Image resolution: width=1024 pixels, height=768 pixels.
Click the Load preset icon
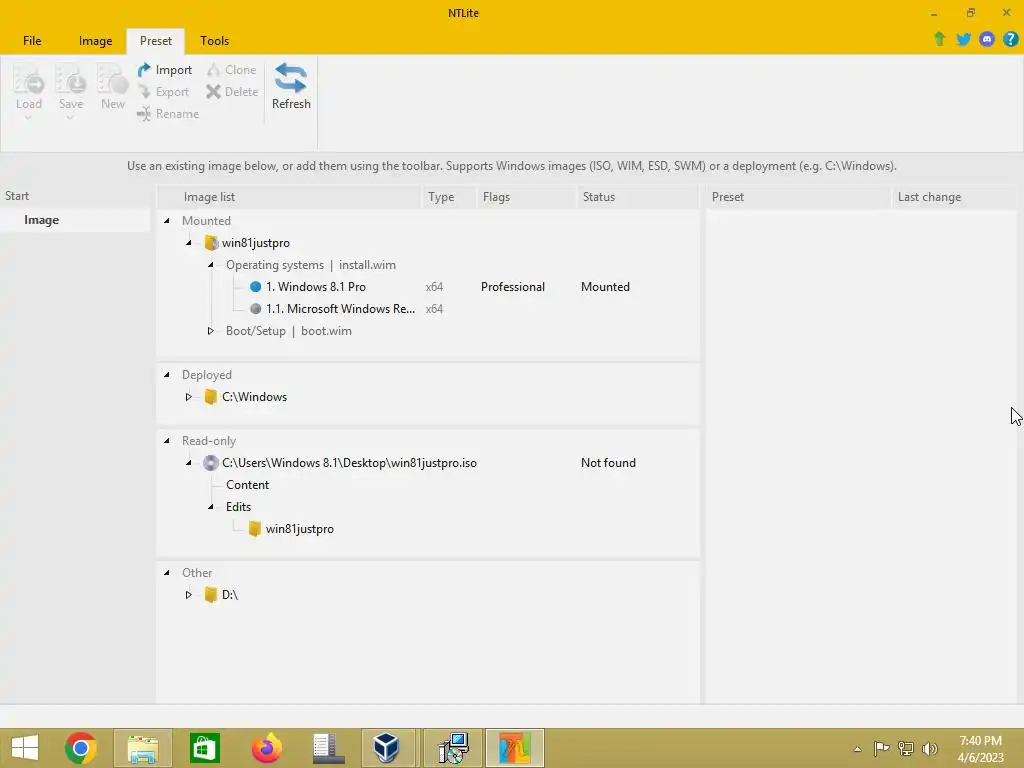coord(29,88)
